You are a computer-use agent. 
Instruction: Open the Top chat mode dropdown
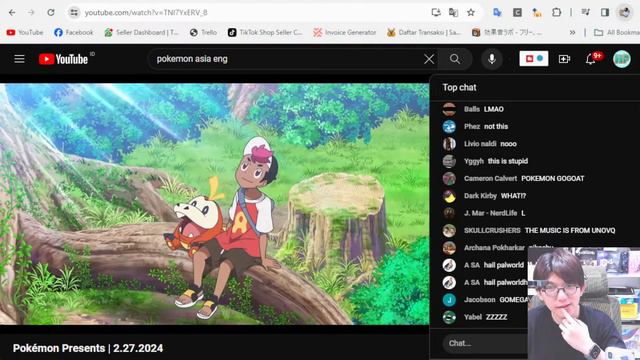(459, 87)
